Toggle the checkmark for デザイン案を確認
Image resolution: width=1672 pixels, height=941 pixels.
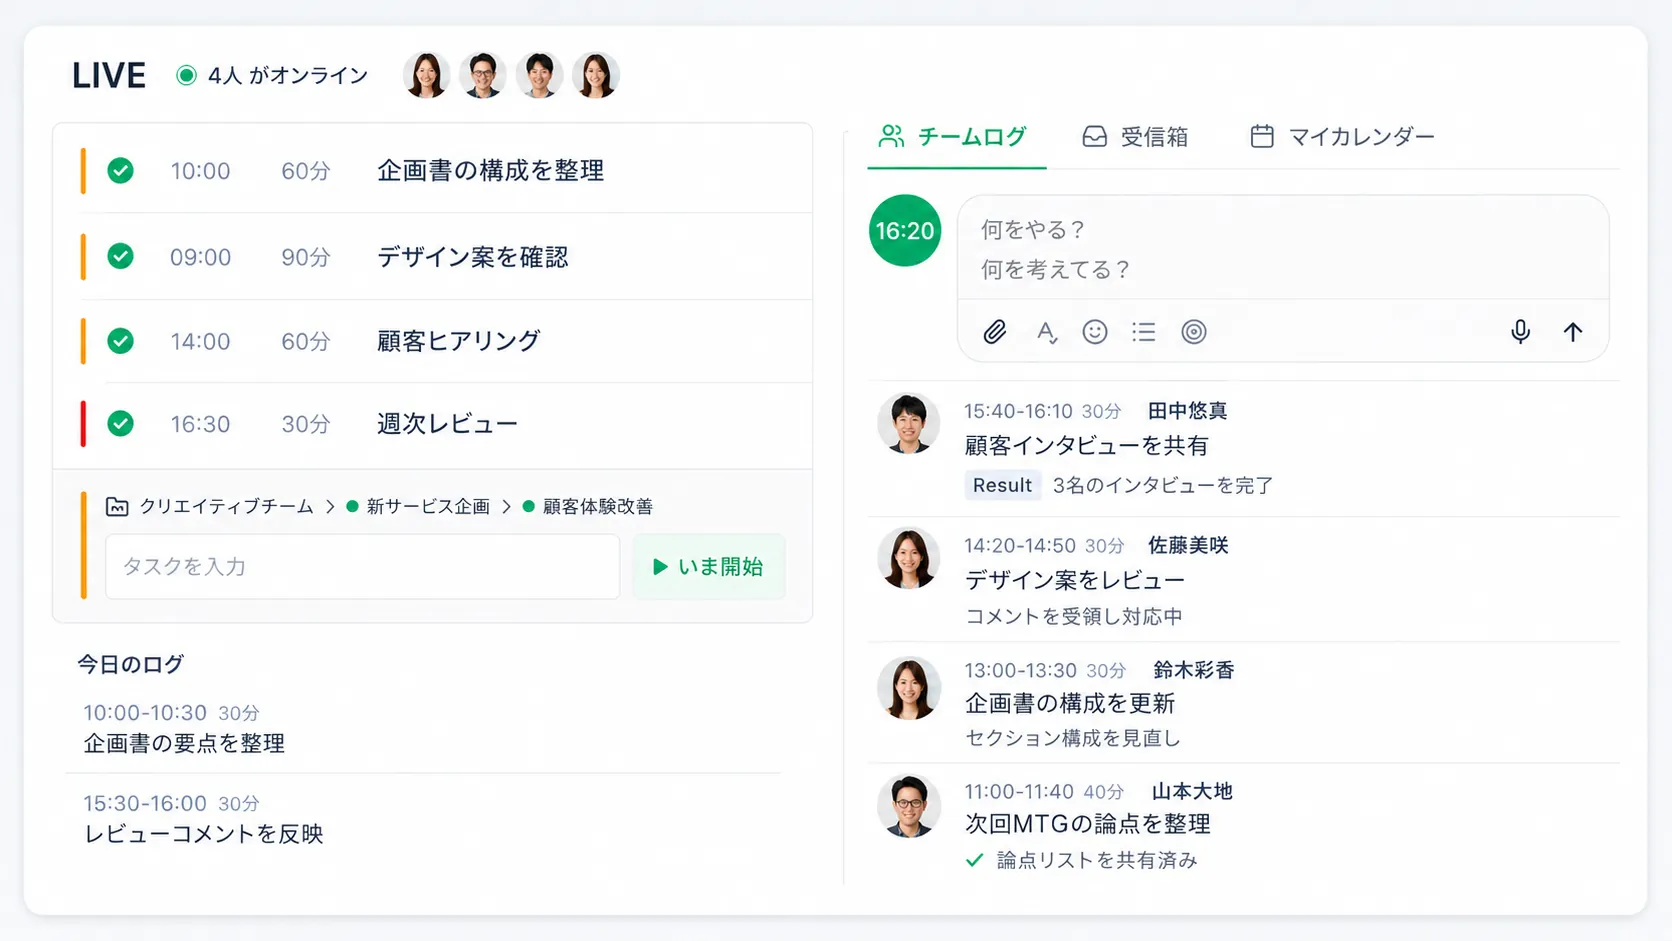(121, 257)
